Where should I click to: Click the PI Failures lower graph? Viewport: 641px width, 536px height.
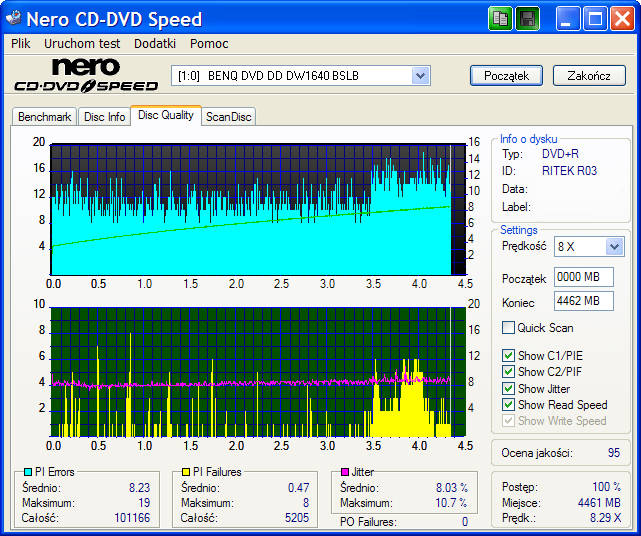258,372
